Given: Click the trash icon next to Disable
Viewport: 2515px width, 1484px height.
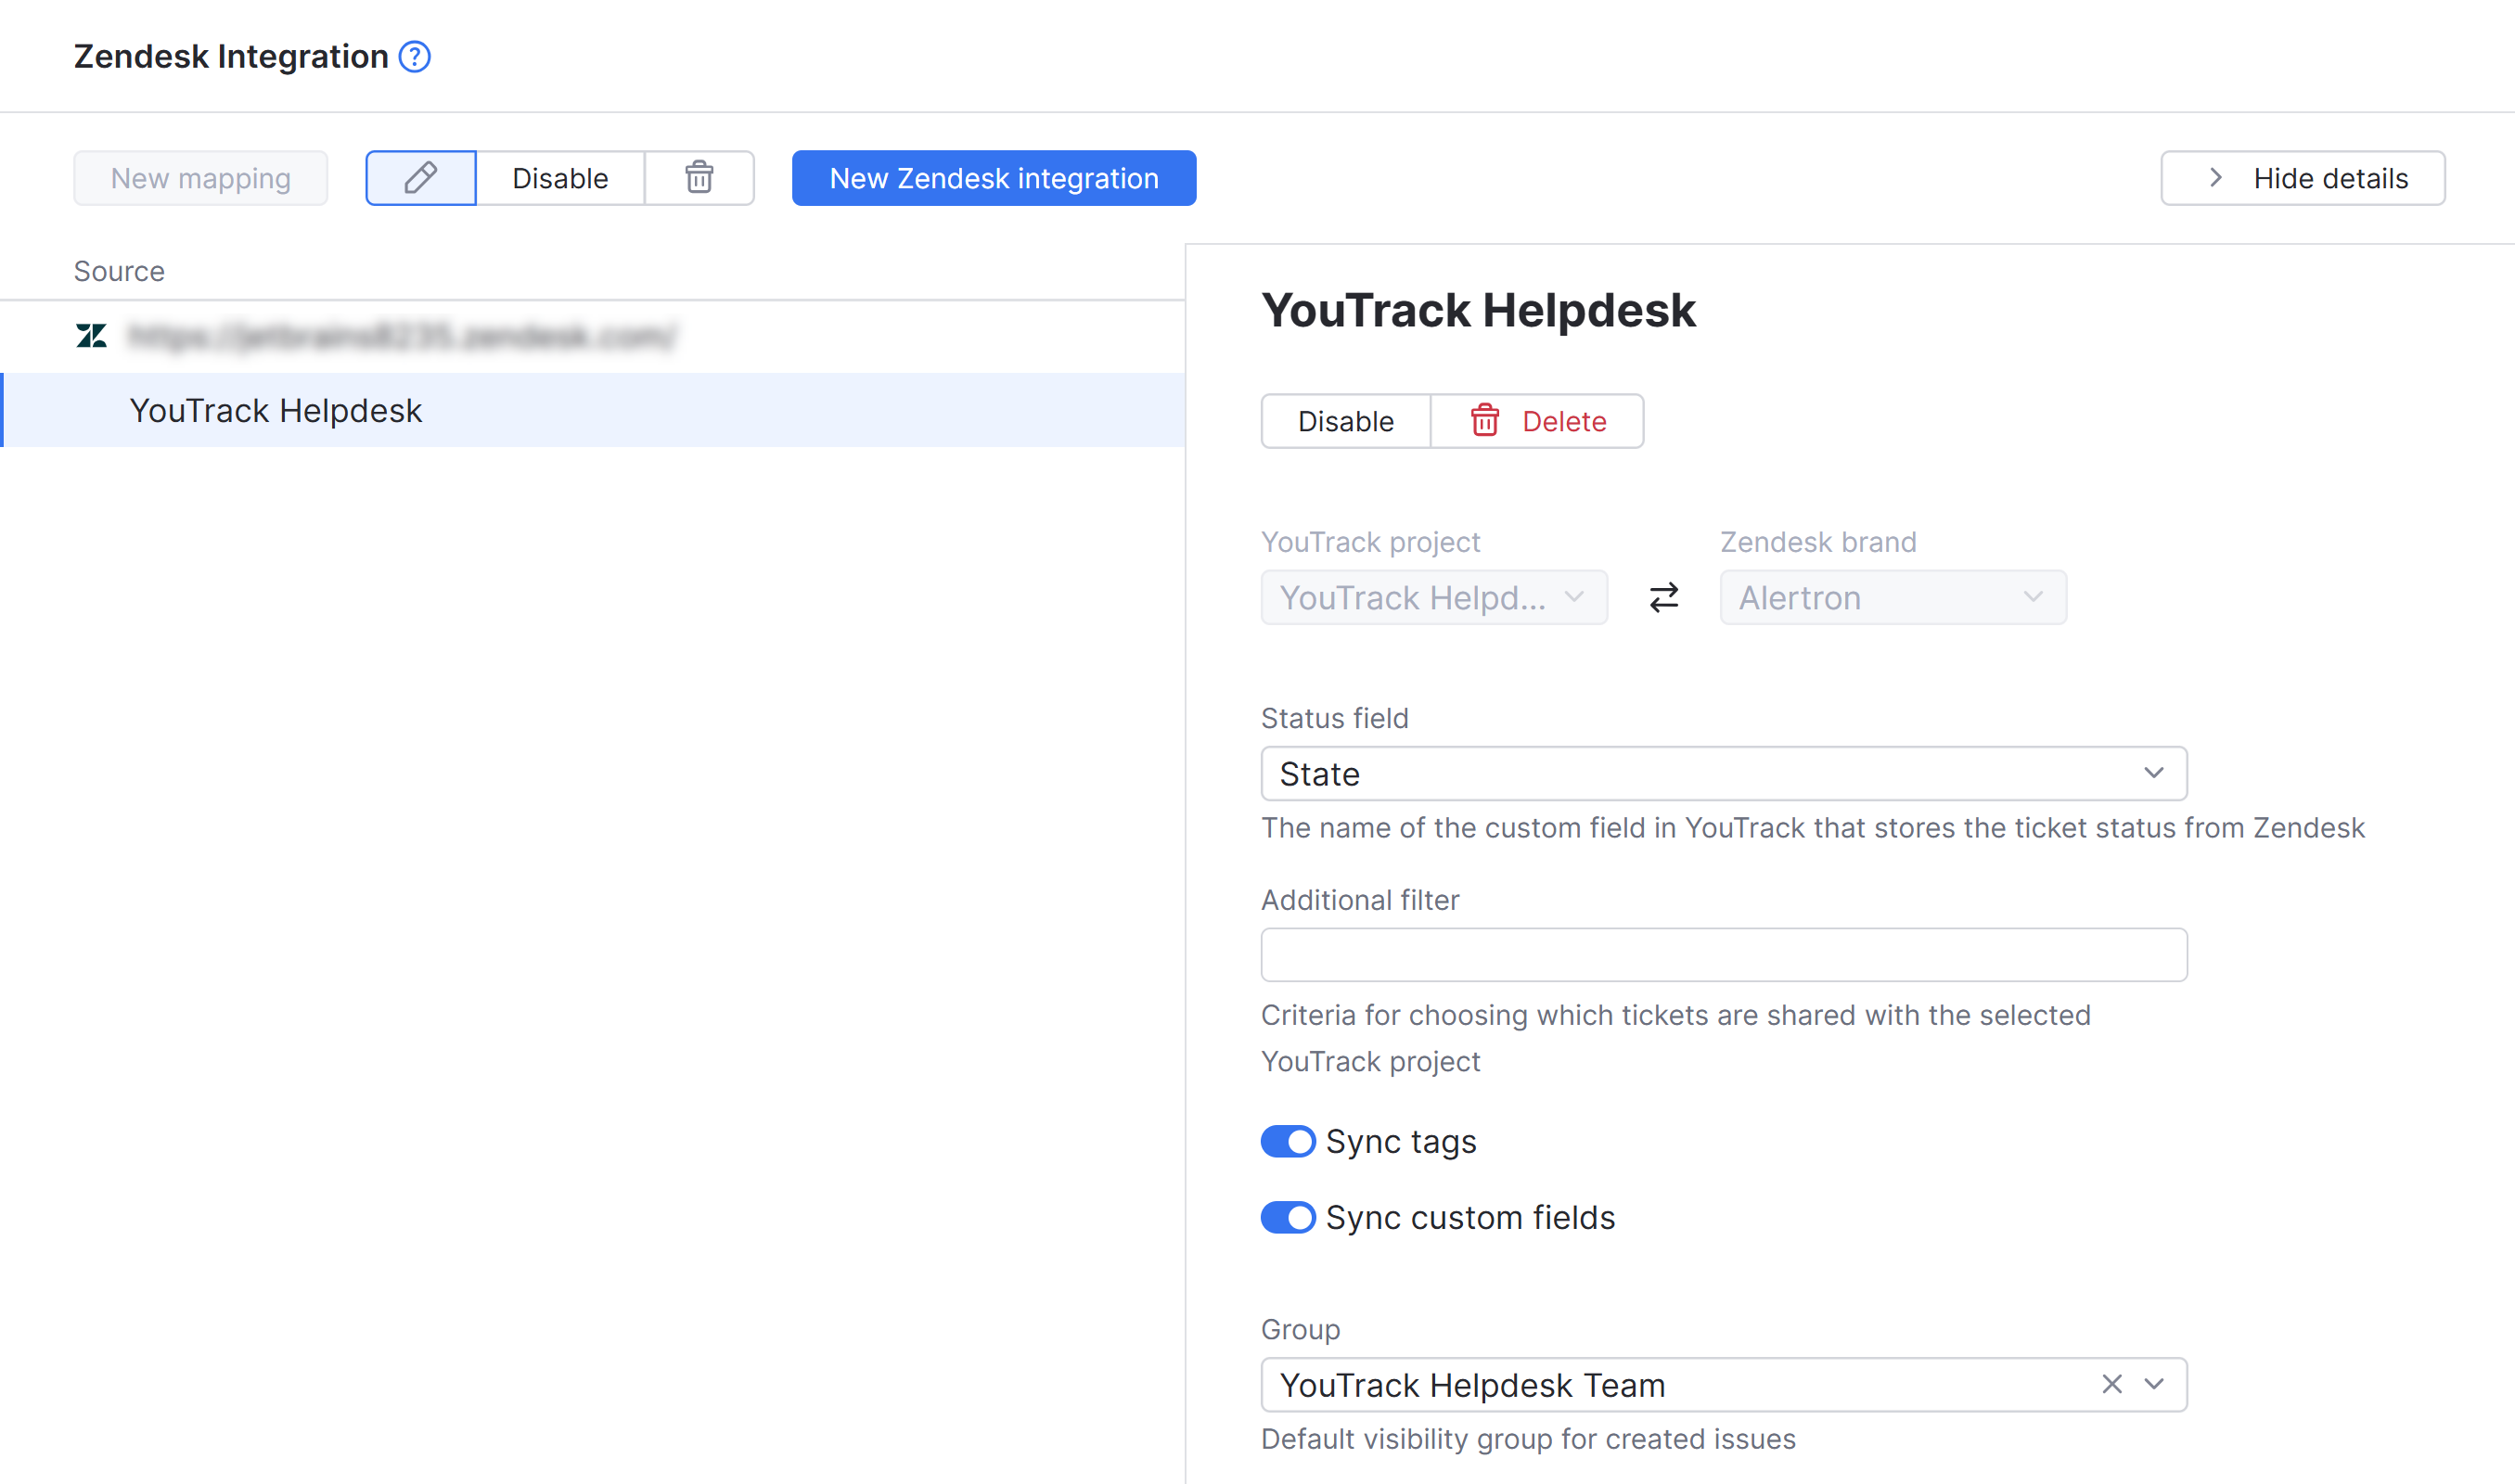Looking at the screenshot, I should point(699,178).
